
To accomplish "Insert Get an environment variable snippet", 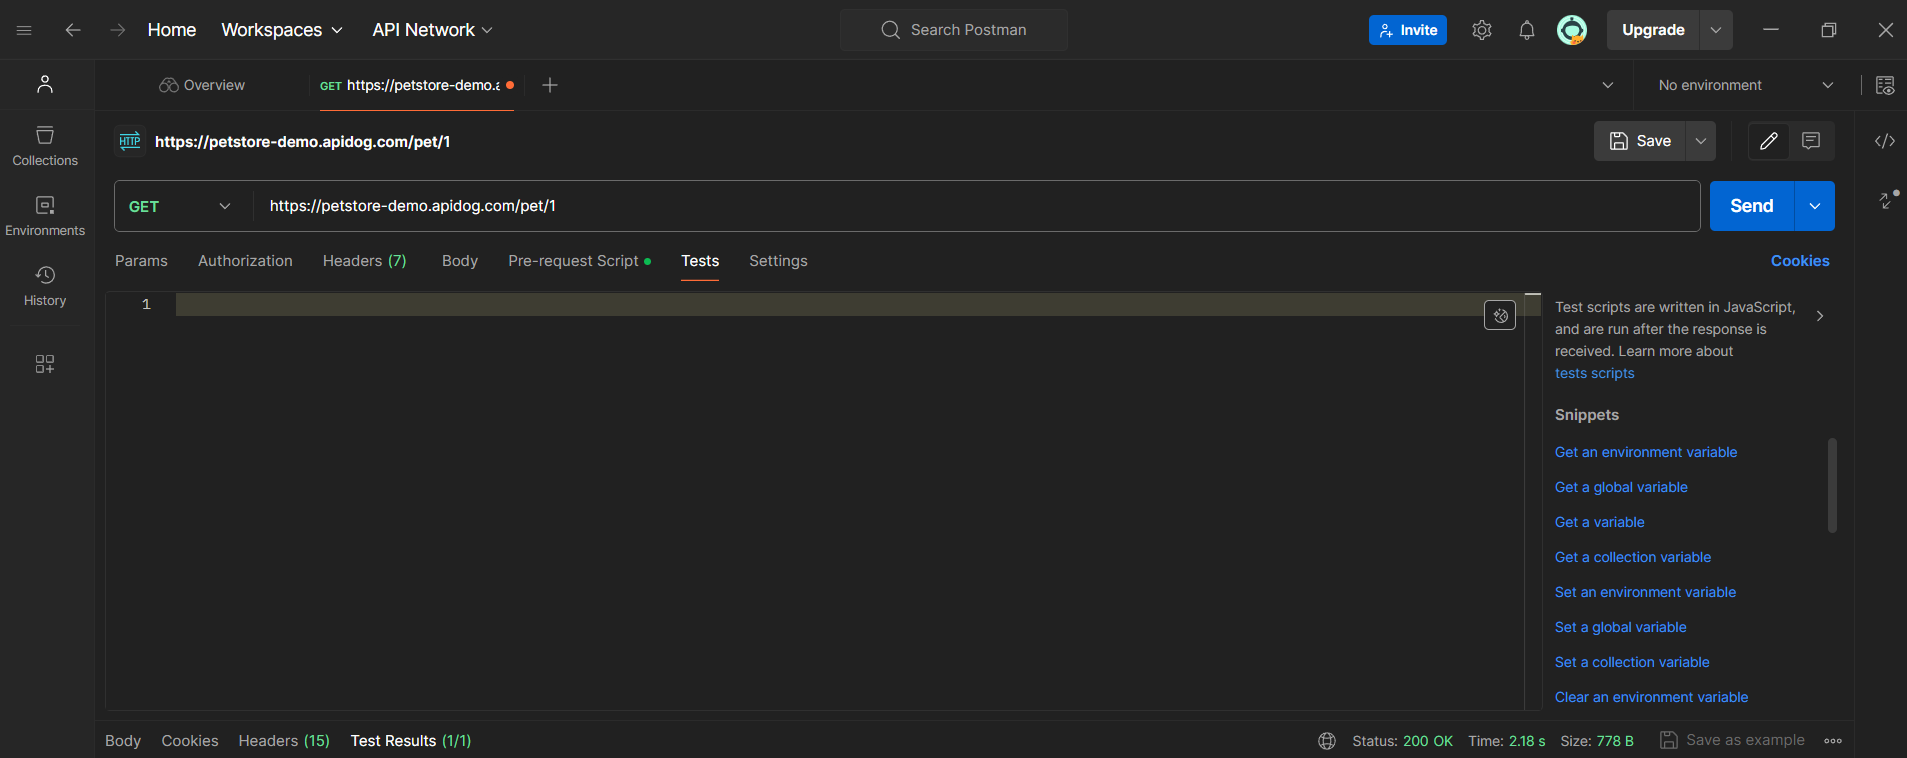I will coord(1646,452).
